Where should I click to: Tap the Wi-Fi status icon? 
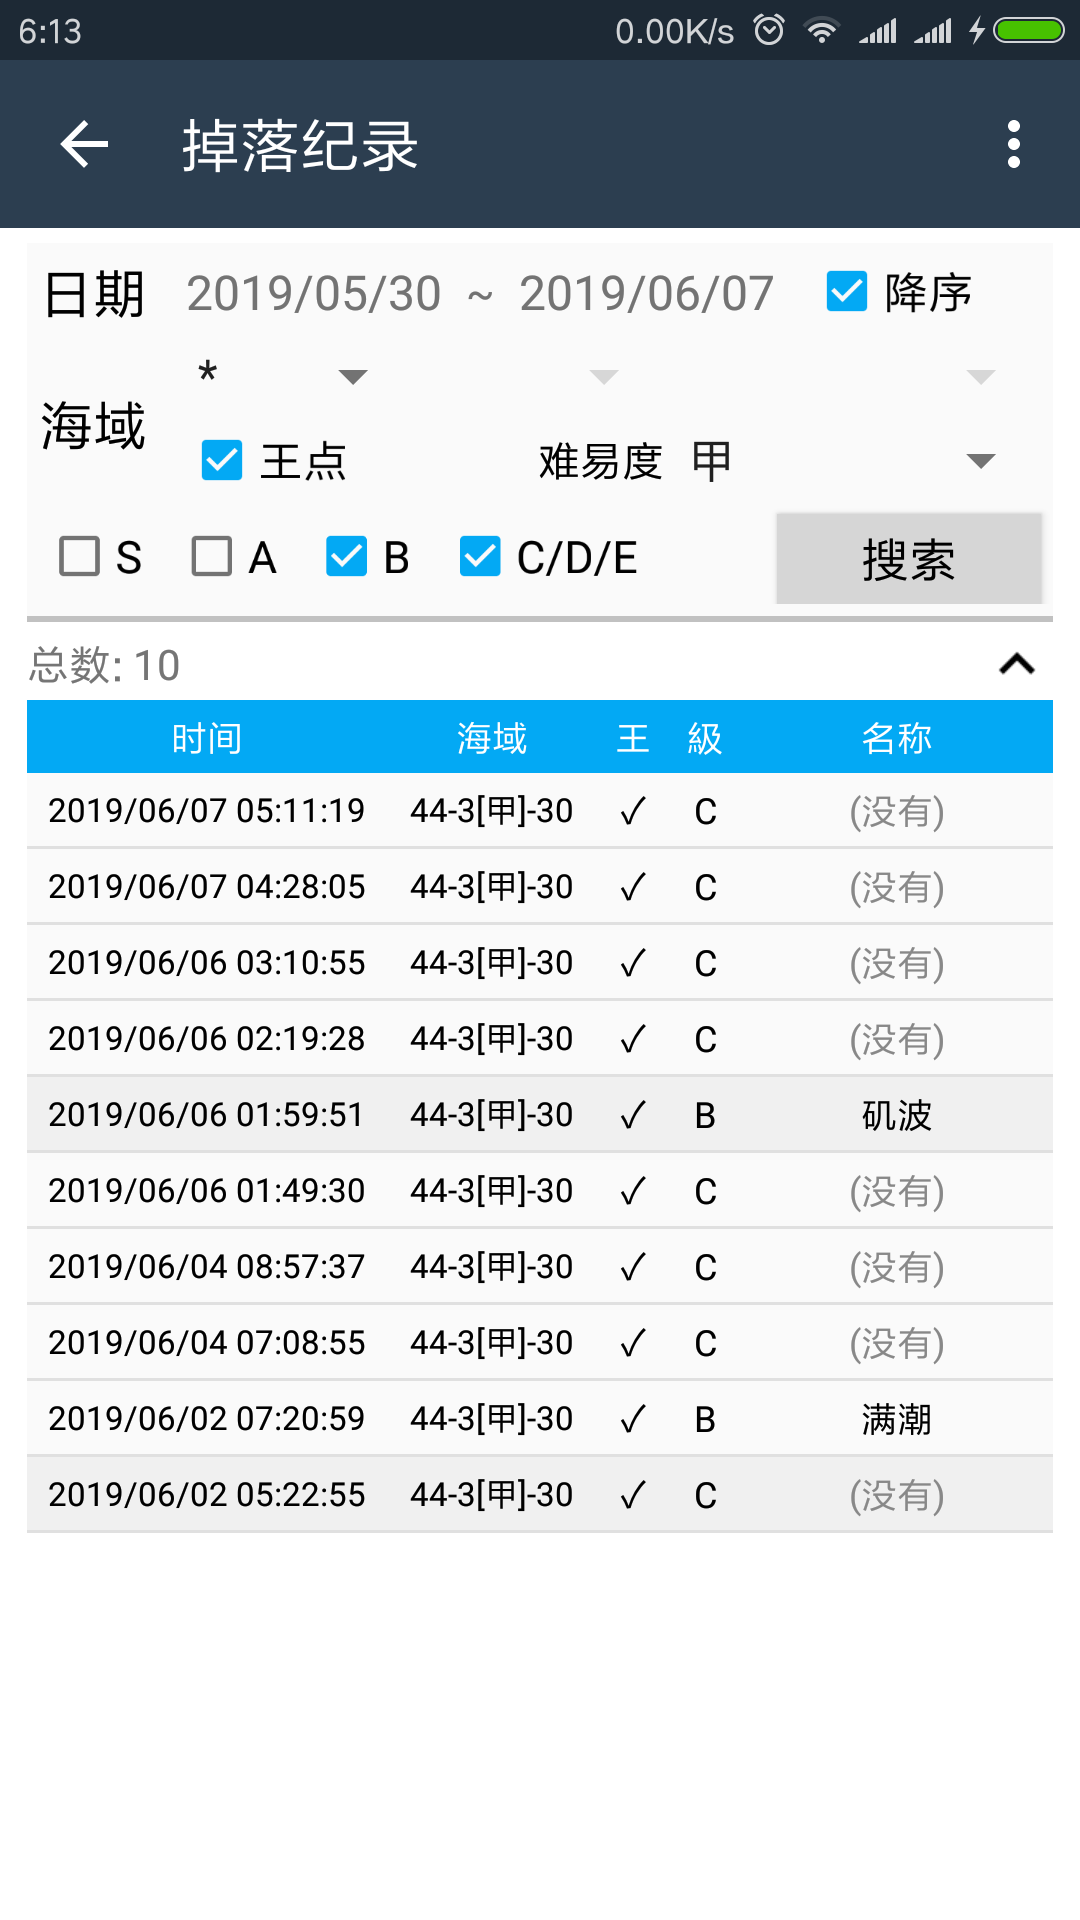(x=821, y=31)
